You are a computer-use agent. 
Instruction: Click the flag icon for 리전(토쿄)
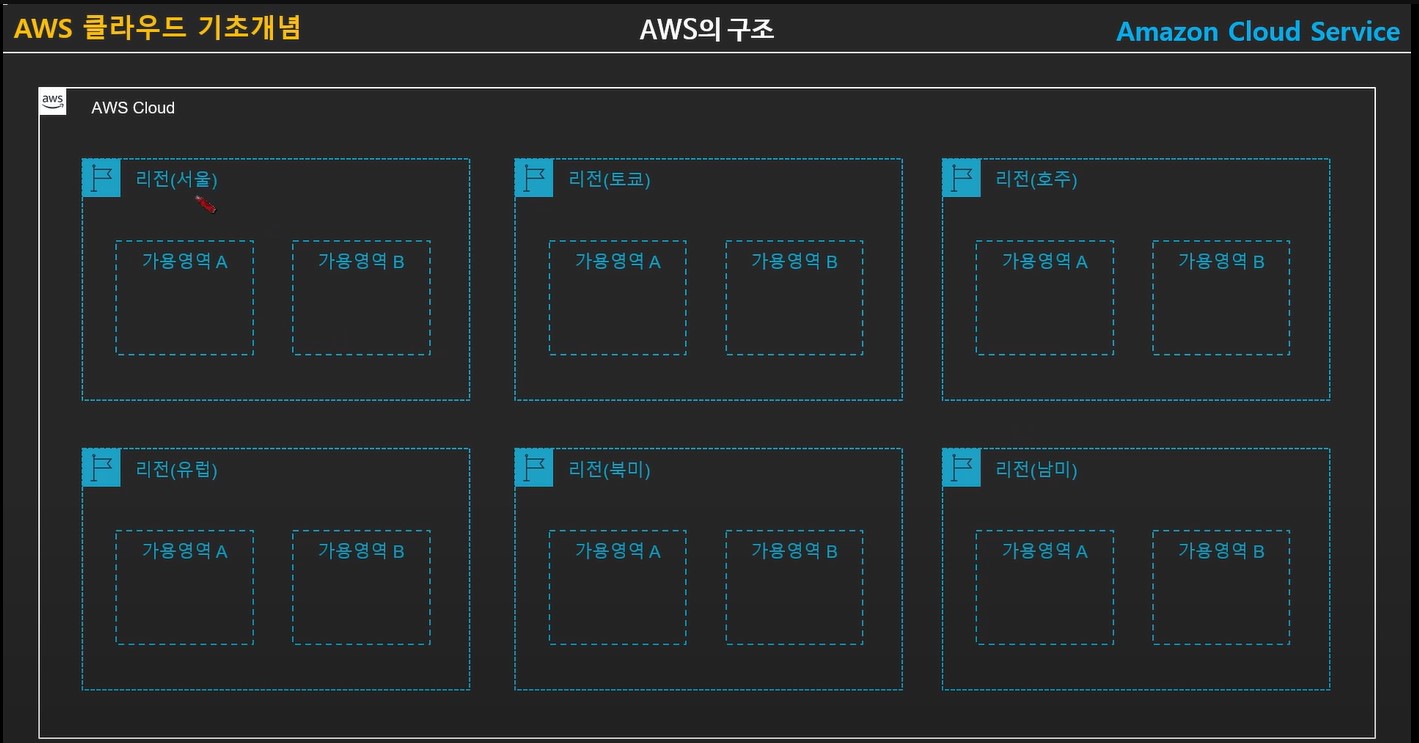click(x=534, y=178)
